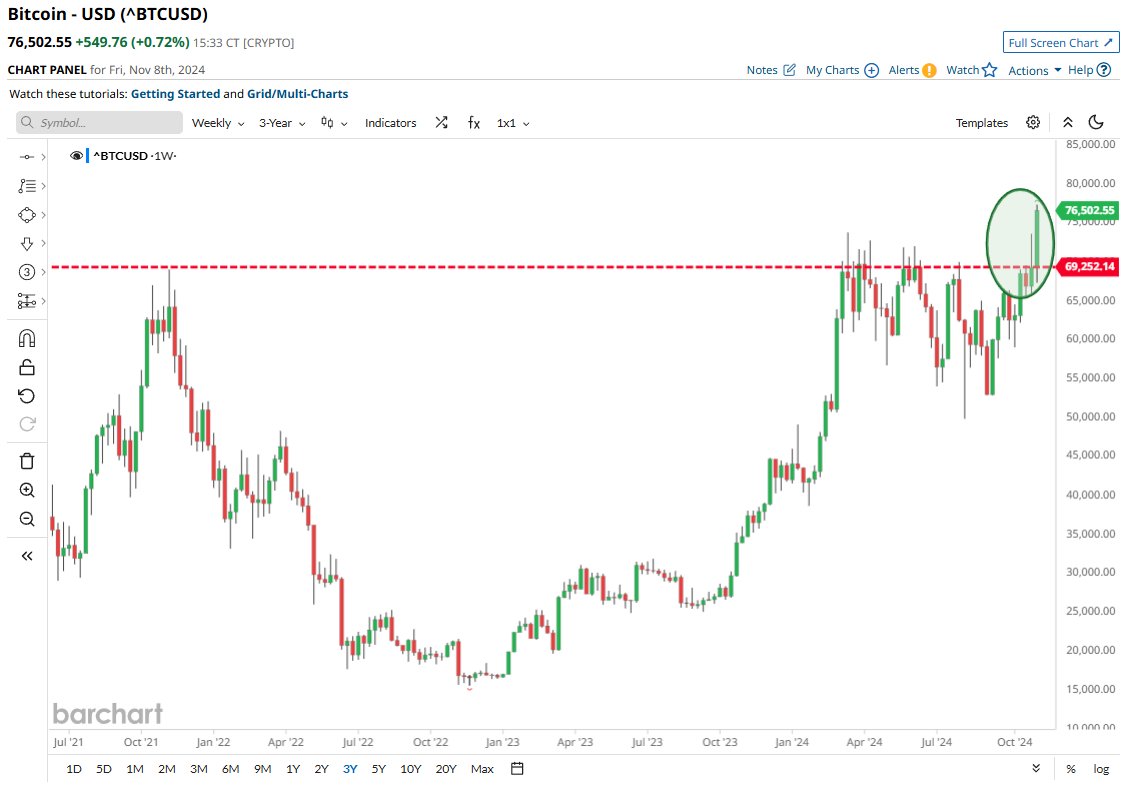Image resolution: width=1129 pixels, height=791 pixels.
Task: Open the calendar date range picker
Action: tap(517, 769)
